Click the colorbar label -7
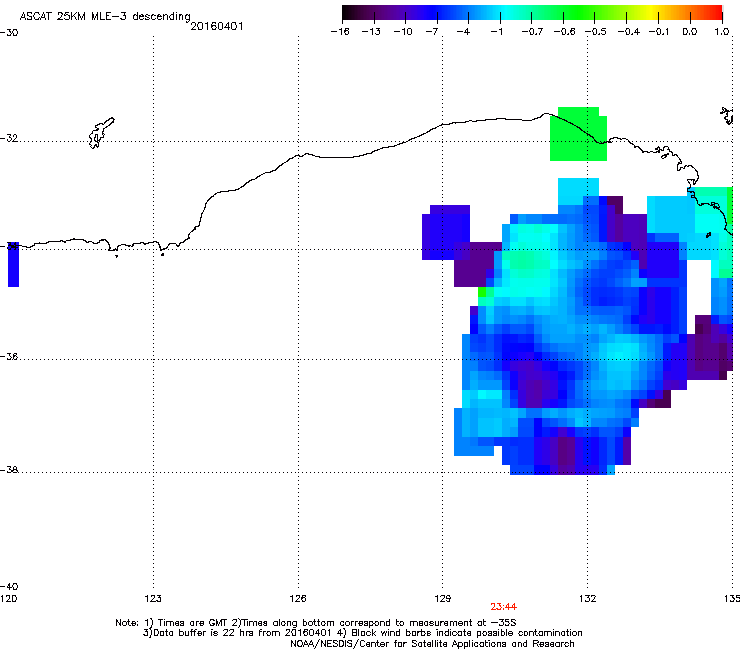740x650 pixels. pos(431,32)
